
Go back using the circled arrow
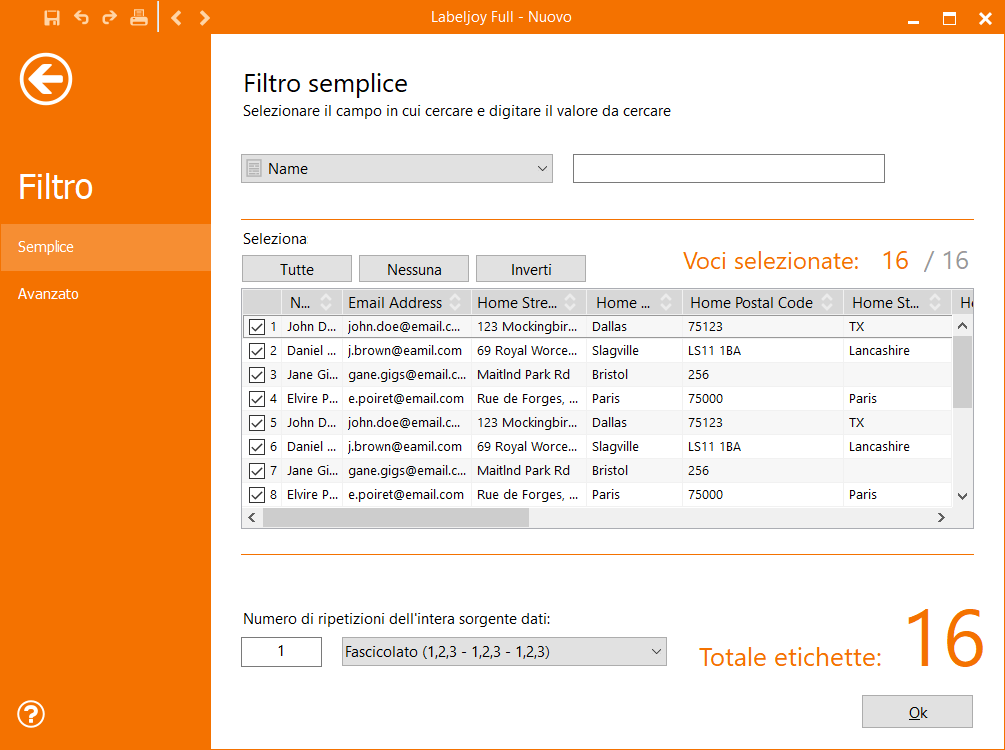click(46, 78)
